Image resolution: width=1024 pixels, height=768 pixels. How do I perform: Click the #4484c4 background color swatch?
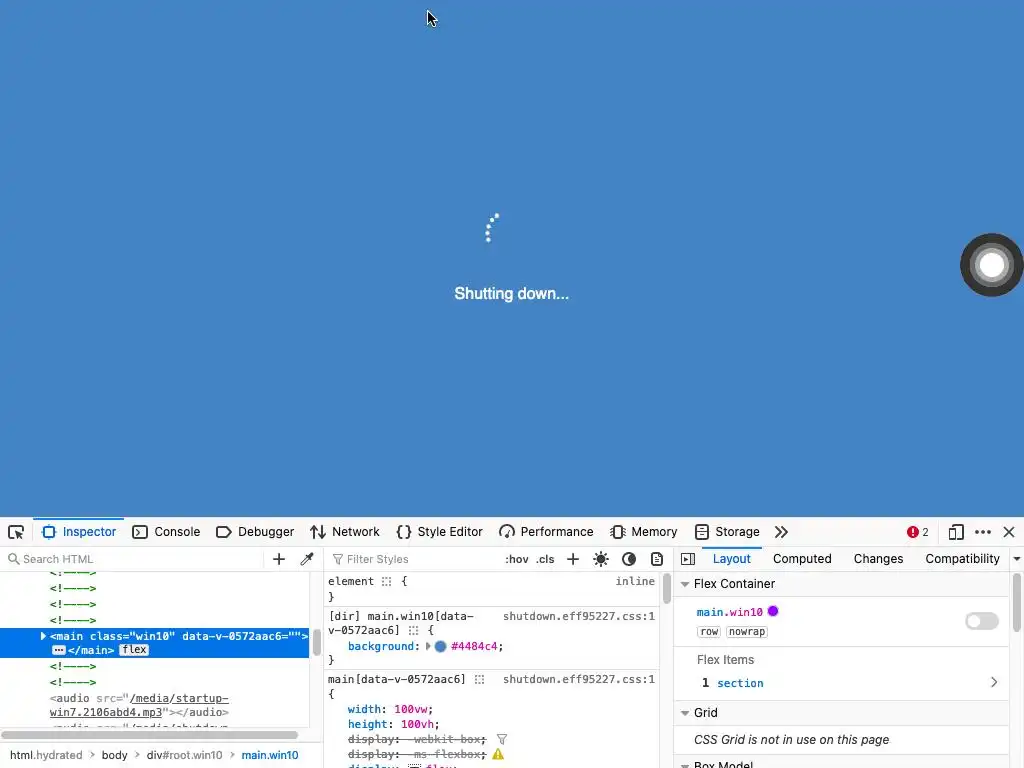point(440,647)
